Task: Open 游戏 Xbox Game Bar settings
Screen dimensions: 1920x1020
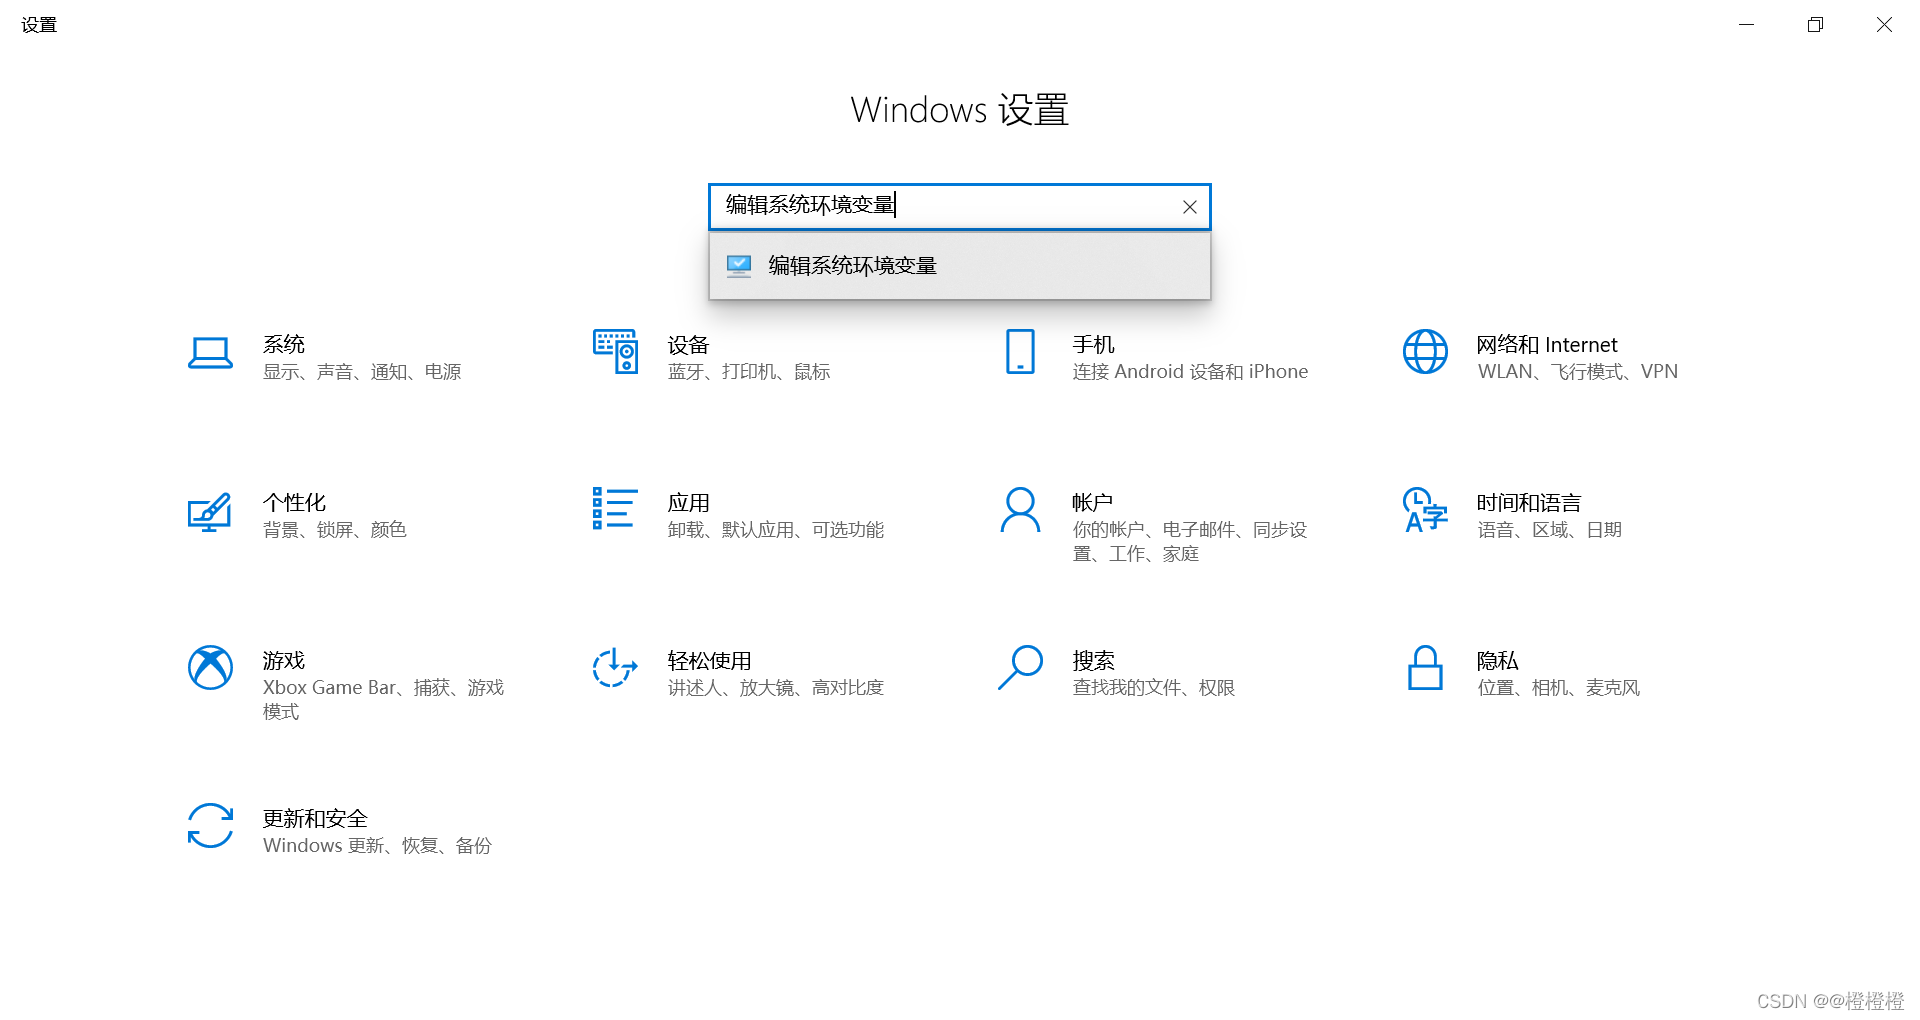Action: pos(210,668)
